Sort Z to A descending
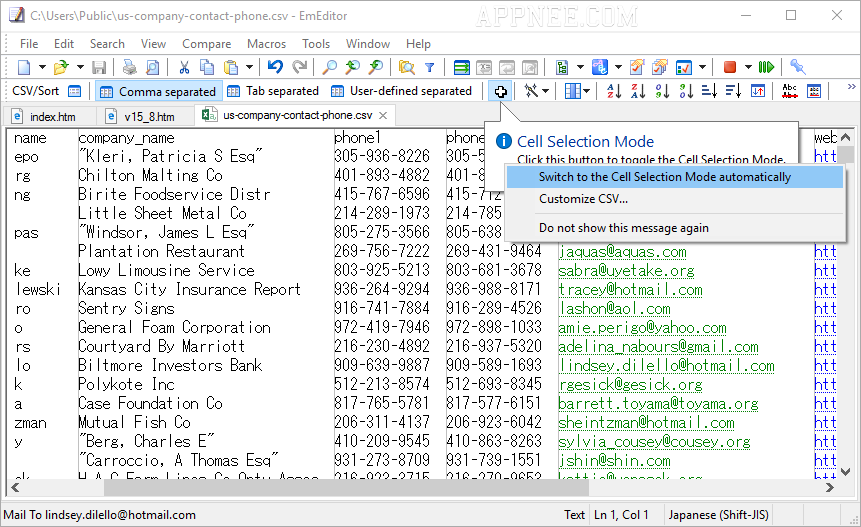Image resolution: width=861 pixels, height=527 pixels. point(638,91)
